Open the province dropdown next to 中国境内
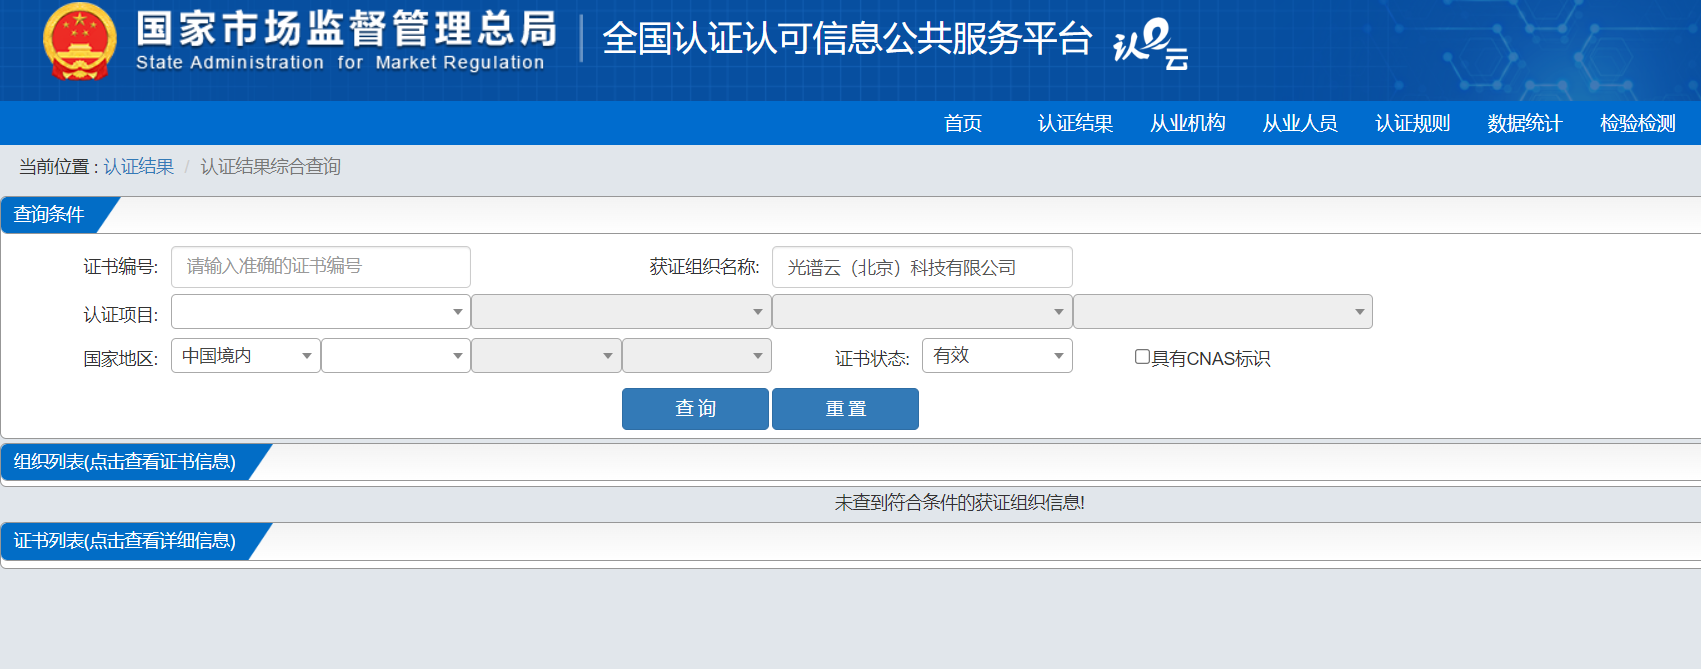Viewport: 1701px width, 669px height. coord(396,356)
